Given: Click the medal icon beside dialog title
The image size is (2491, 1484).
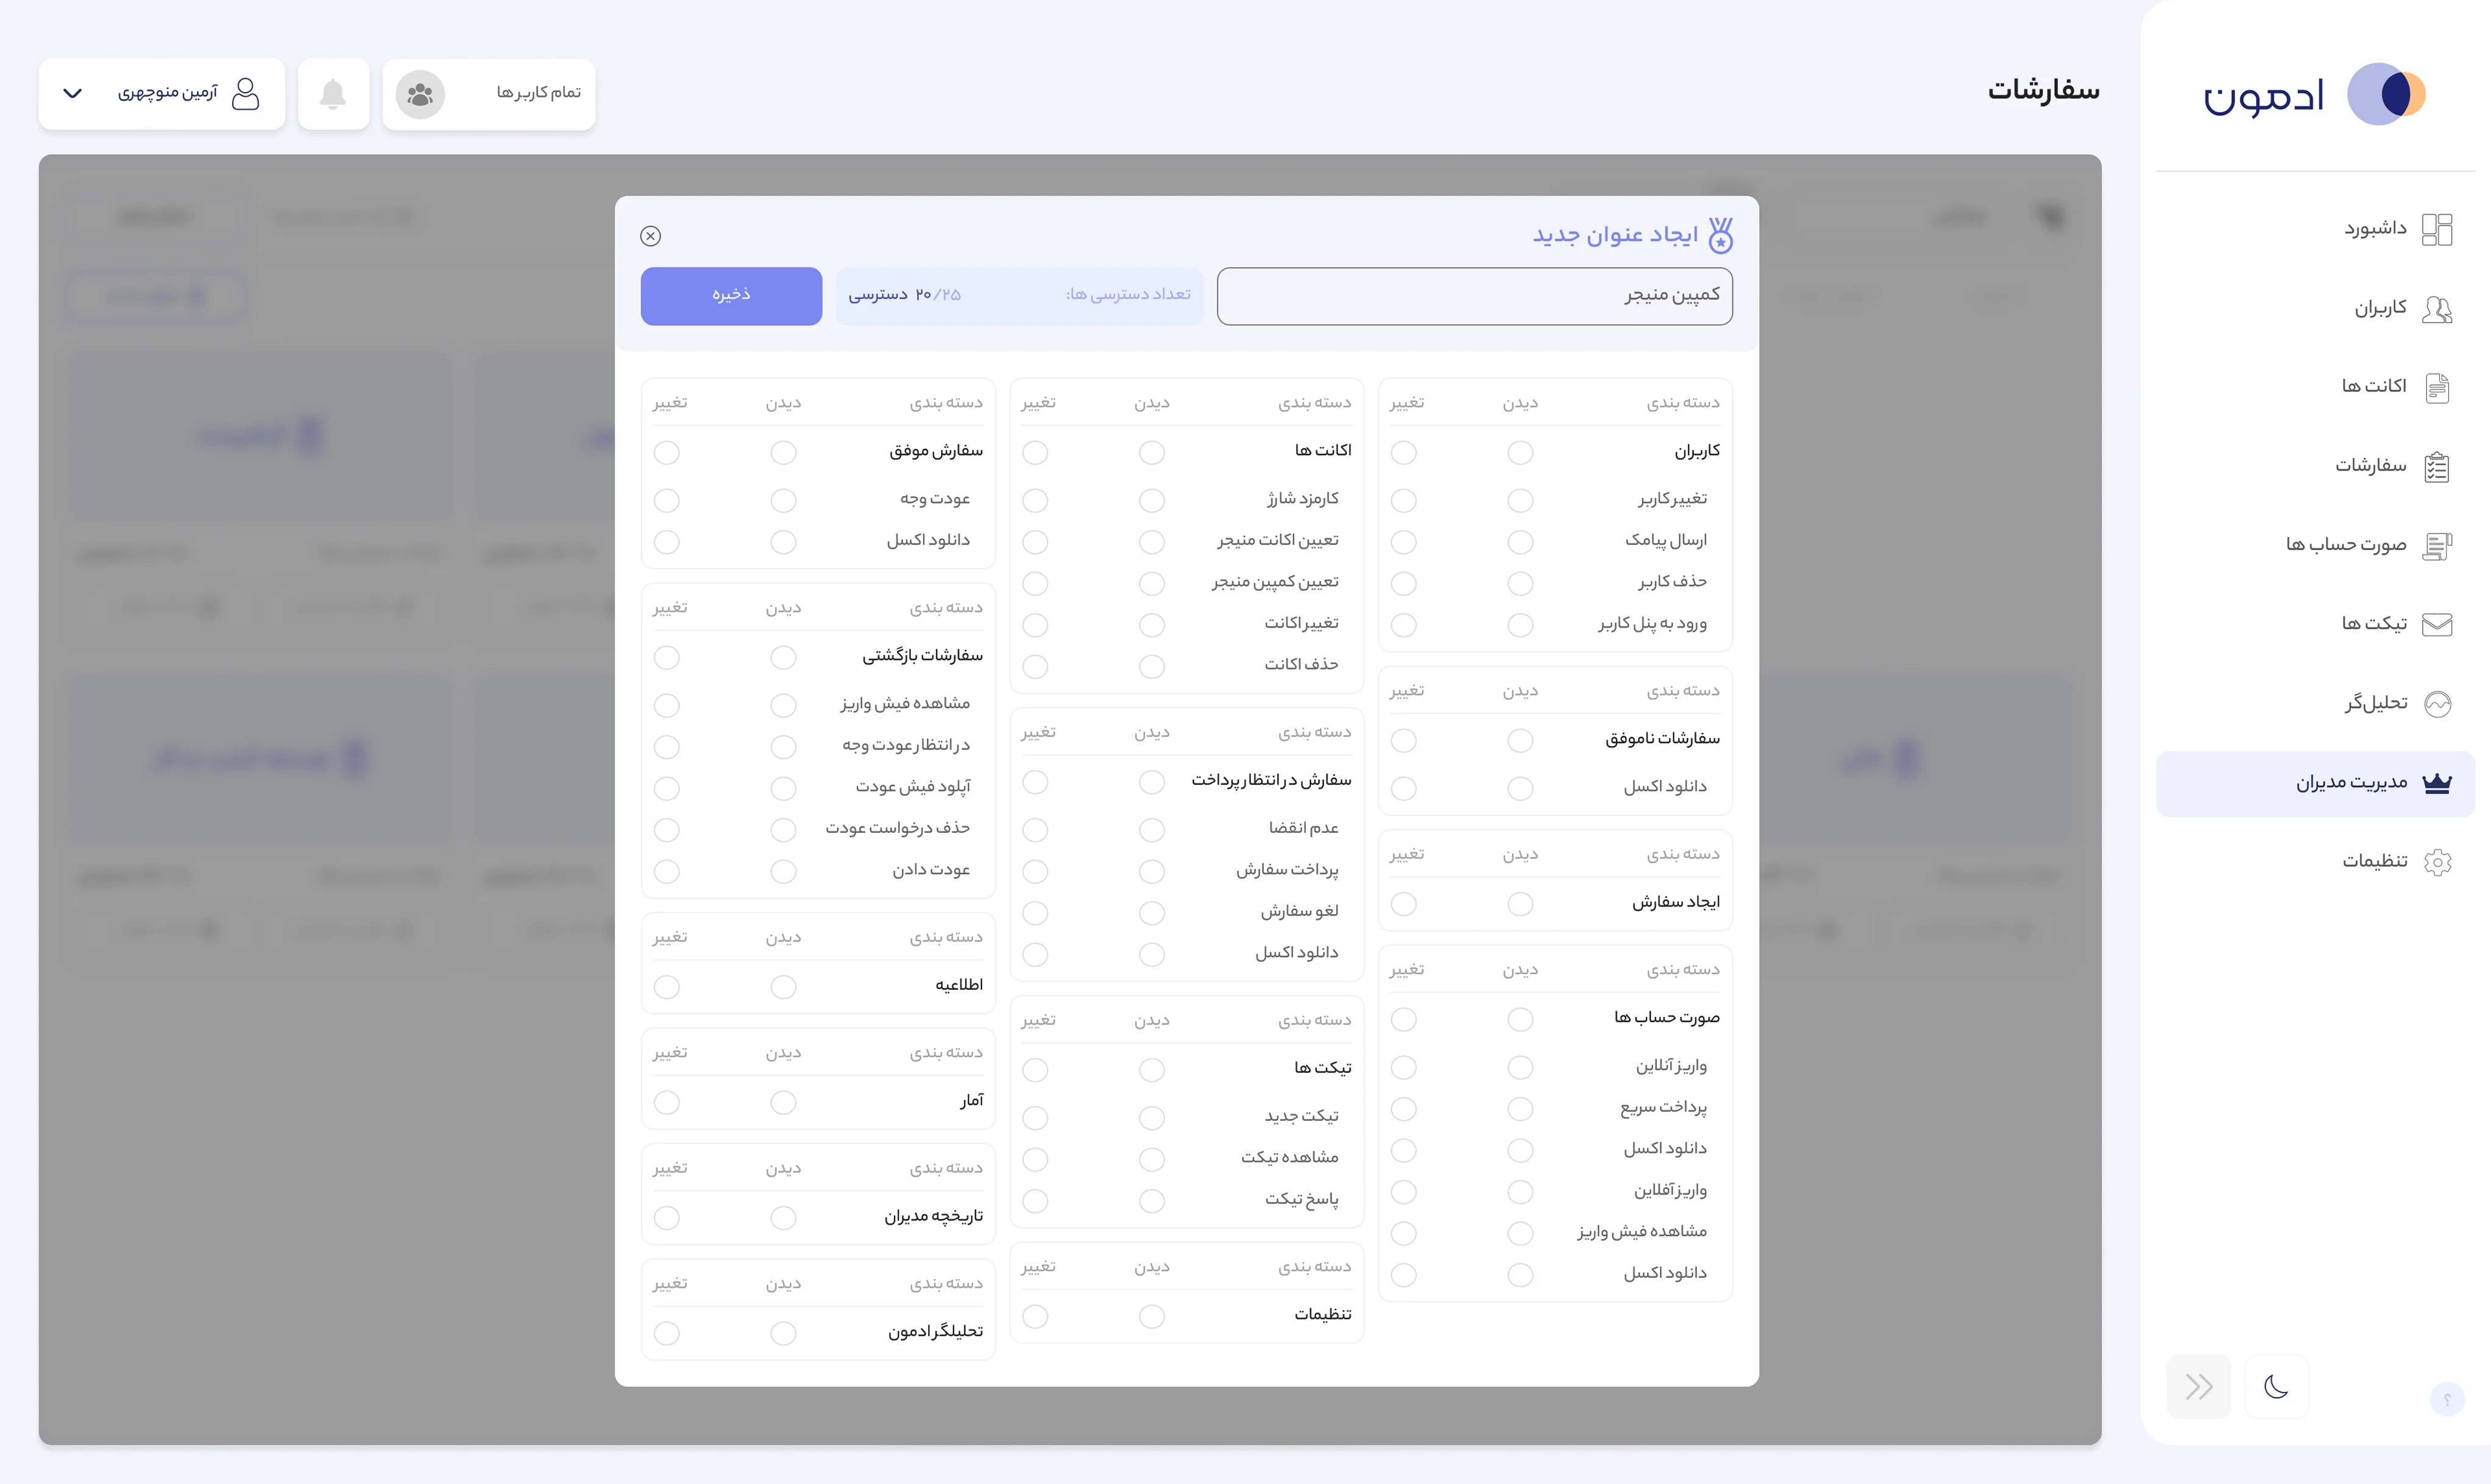Looking at the screenshot, I should coord(1720,235).
